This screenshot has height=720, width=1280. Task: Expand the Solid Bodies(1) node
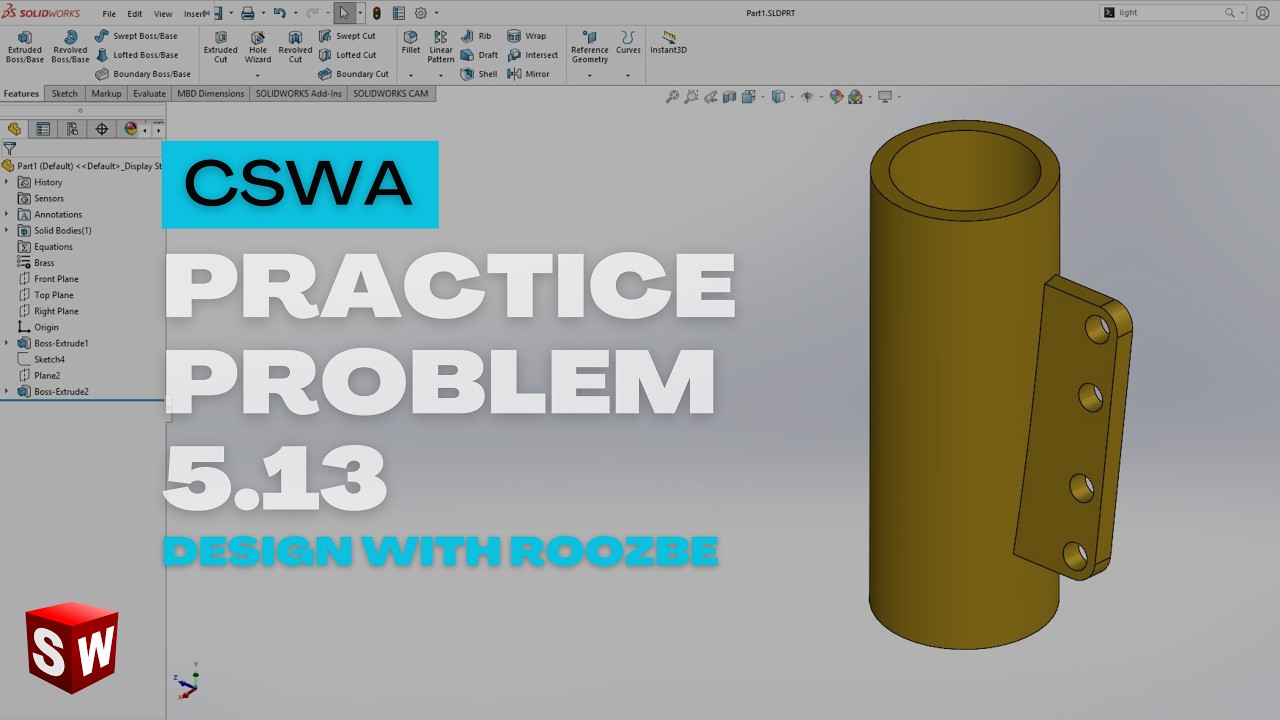click(x=7, y=230)
